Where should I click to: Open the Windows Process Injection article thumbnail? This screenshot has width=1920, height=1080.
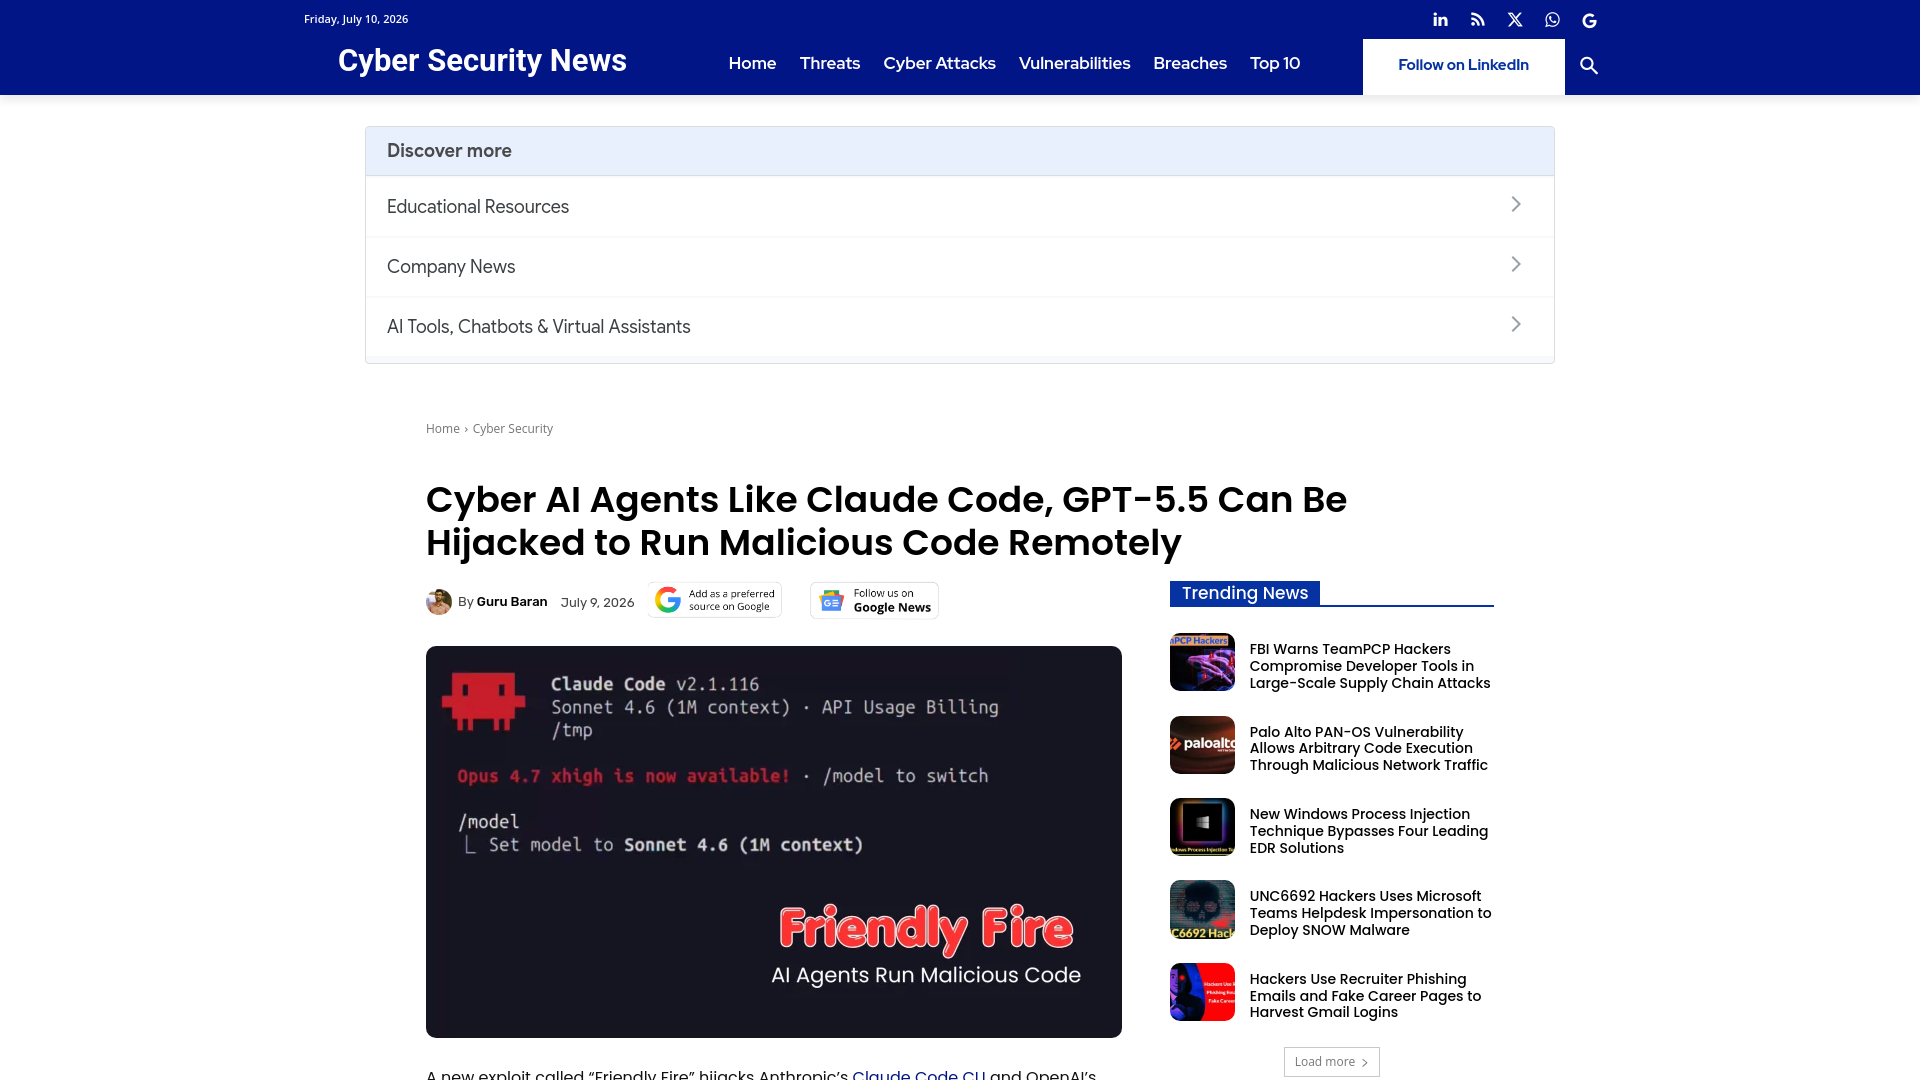pyautogui.click(x=1202, y=827)
